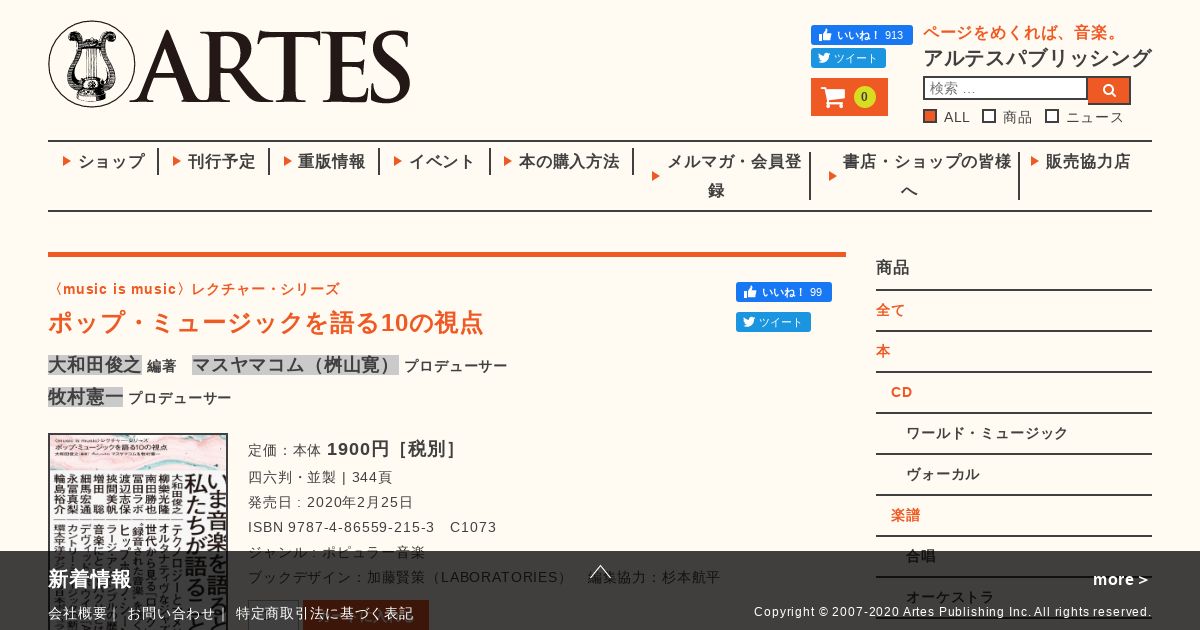Click the scroll-to-top up arrow
The width and height of the screenshot is (1200, 630).
pyautogui.click(x=600, y=572)
